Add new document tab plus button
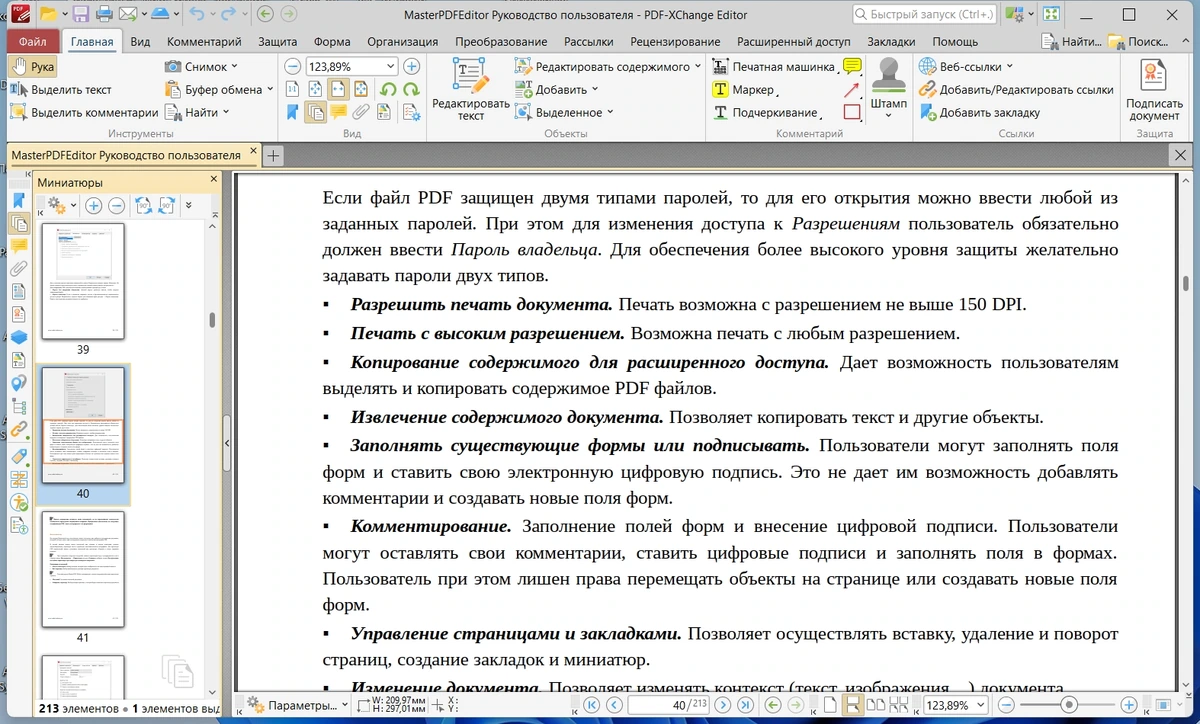The height and width of the screenshot is (724, 1200). pos(273,156)
